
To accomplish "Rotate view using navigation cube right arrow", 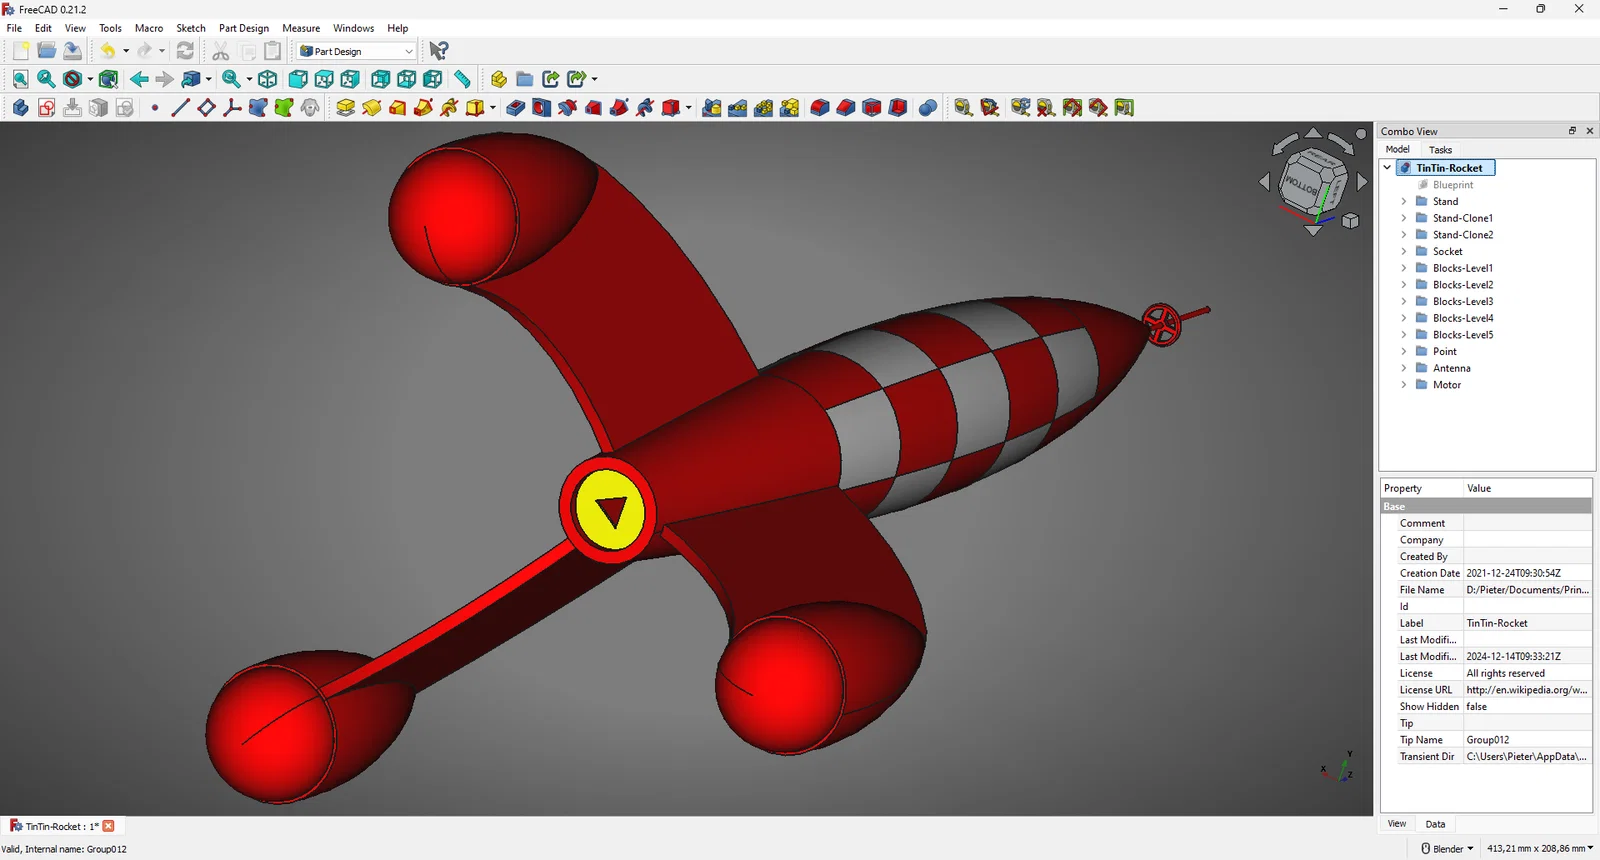I will [x=1362, y=182].
